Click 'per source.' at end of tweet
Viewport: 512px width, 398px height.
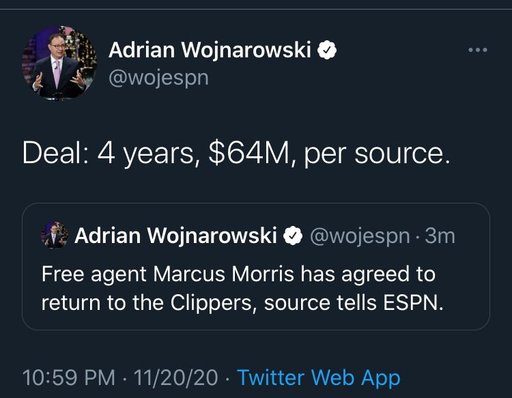pyautogui.click(x=377, y=155)
